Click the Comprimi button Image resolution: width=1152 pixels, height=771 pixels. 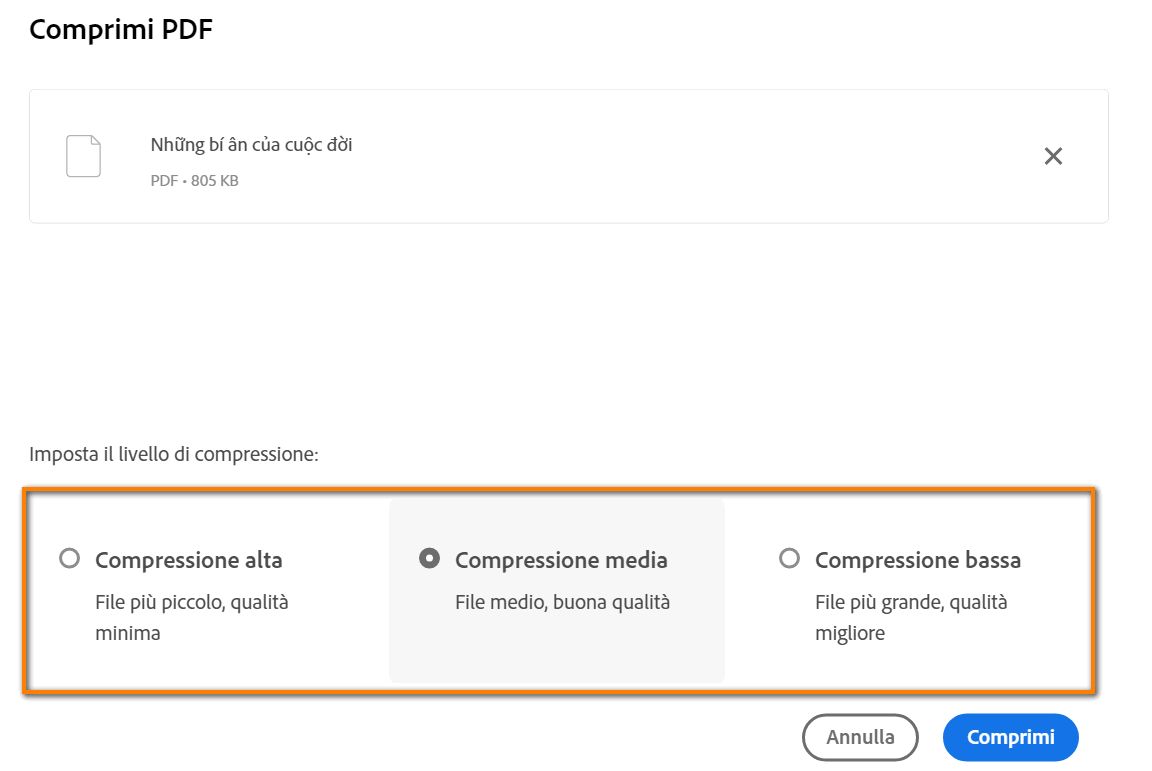pyautogui.click(x=1010, y=736)
